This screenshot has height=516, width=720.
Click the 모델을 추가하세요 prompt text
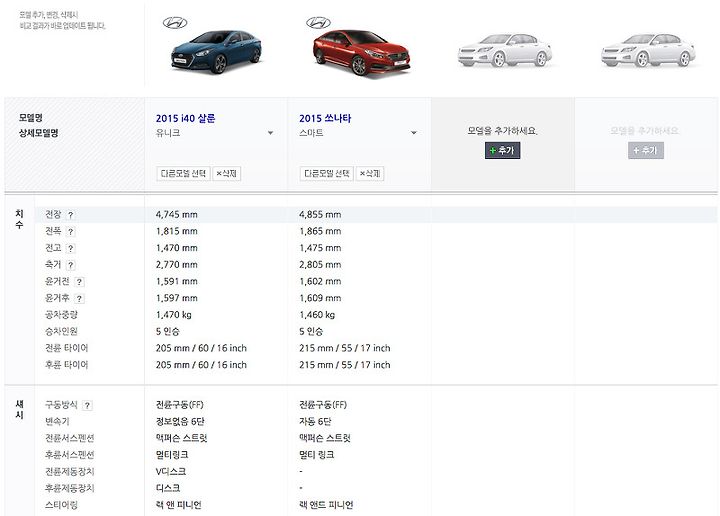pos(502,131)
